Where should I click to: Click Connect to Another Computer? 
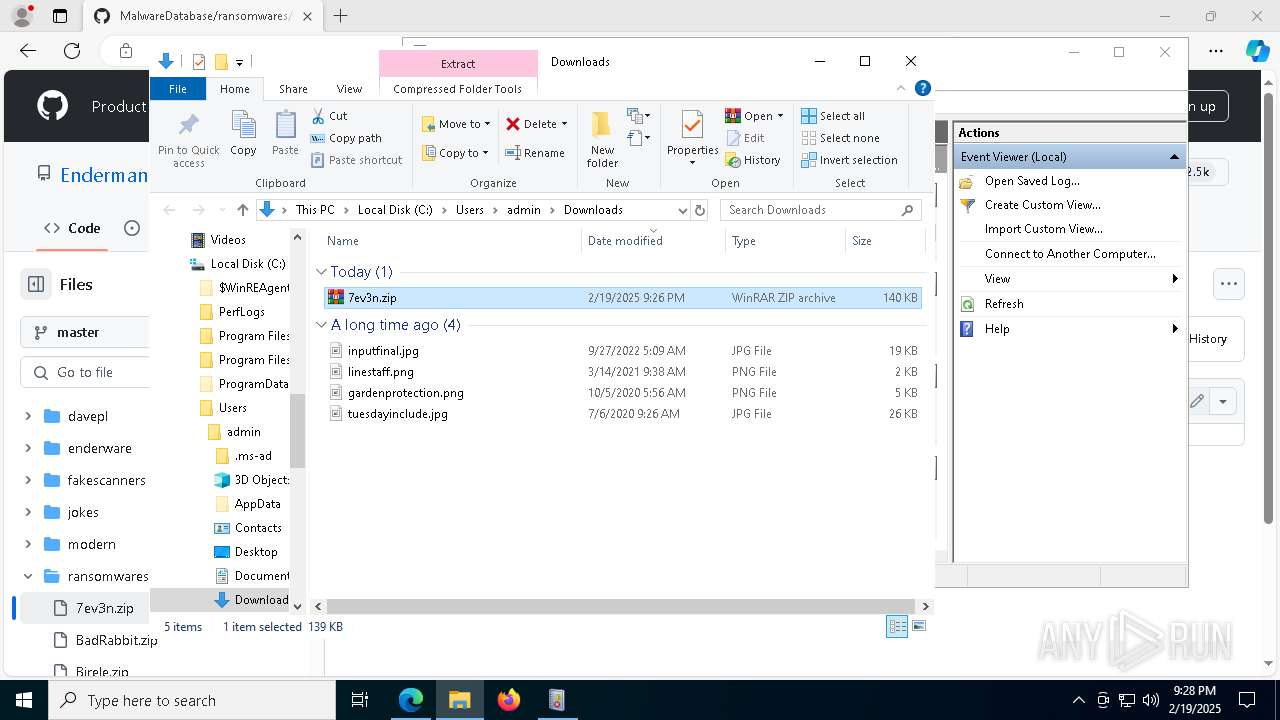pos(1070,254)
